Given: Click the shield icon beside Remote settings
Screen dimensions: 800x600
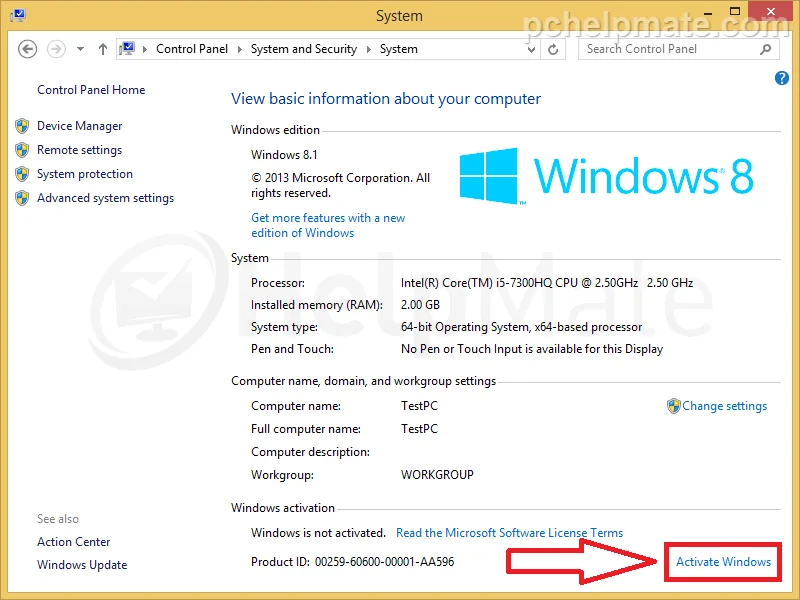Looking at the screenshot, I should (22, 149).
